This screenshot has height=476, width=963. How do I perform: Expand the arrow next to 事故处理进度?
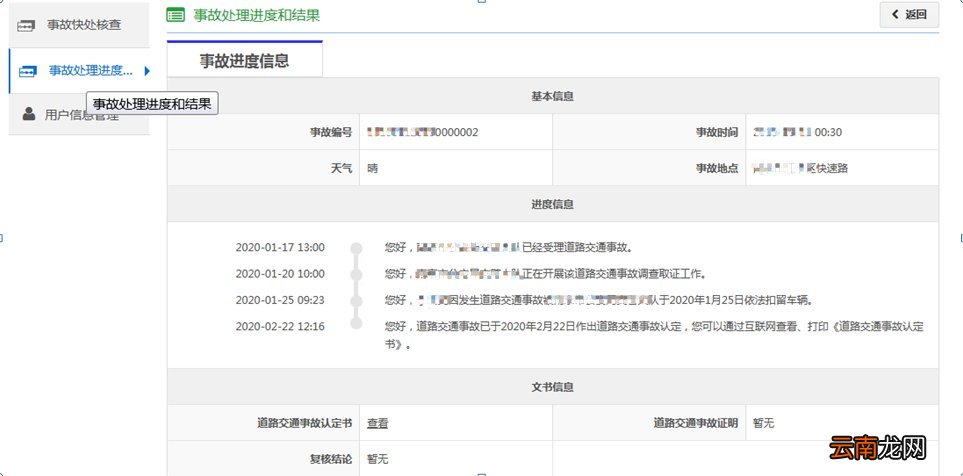(147, 71)
